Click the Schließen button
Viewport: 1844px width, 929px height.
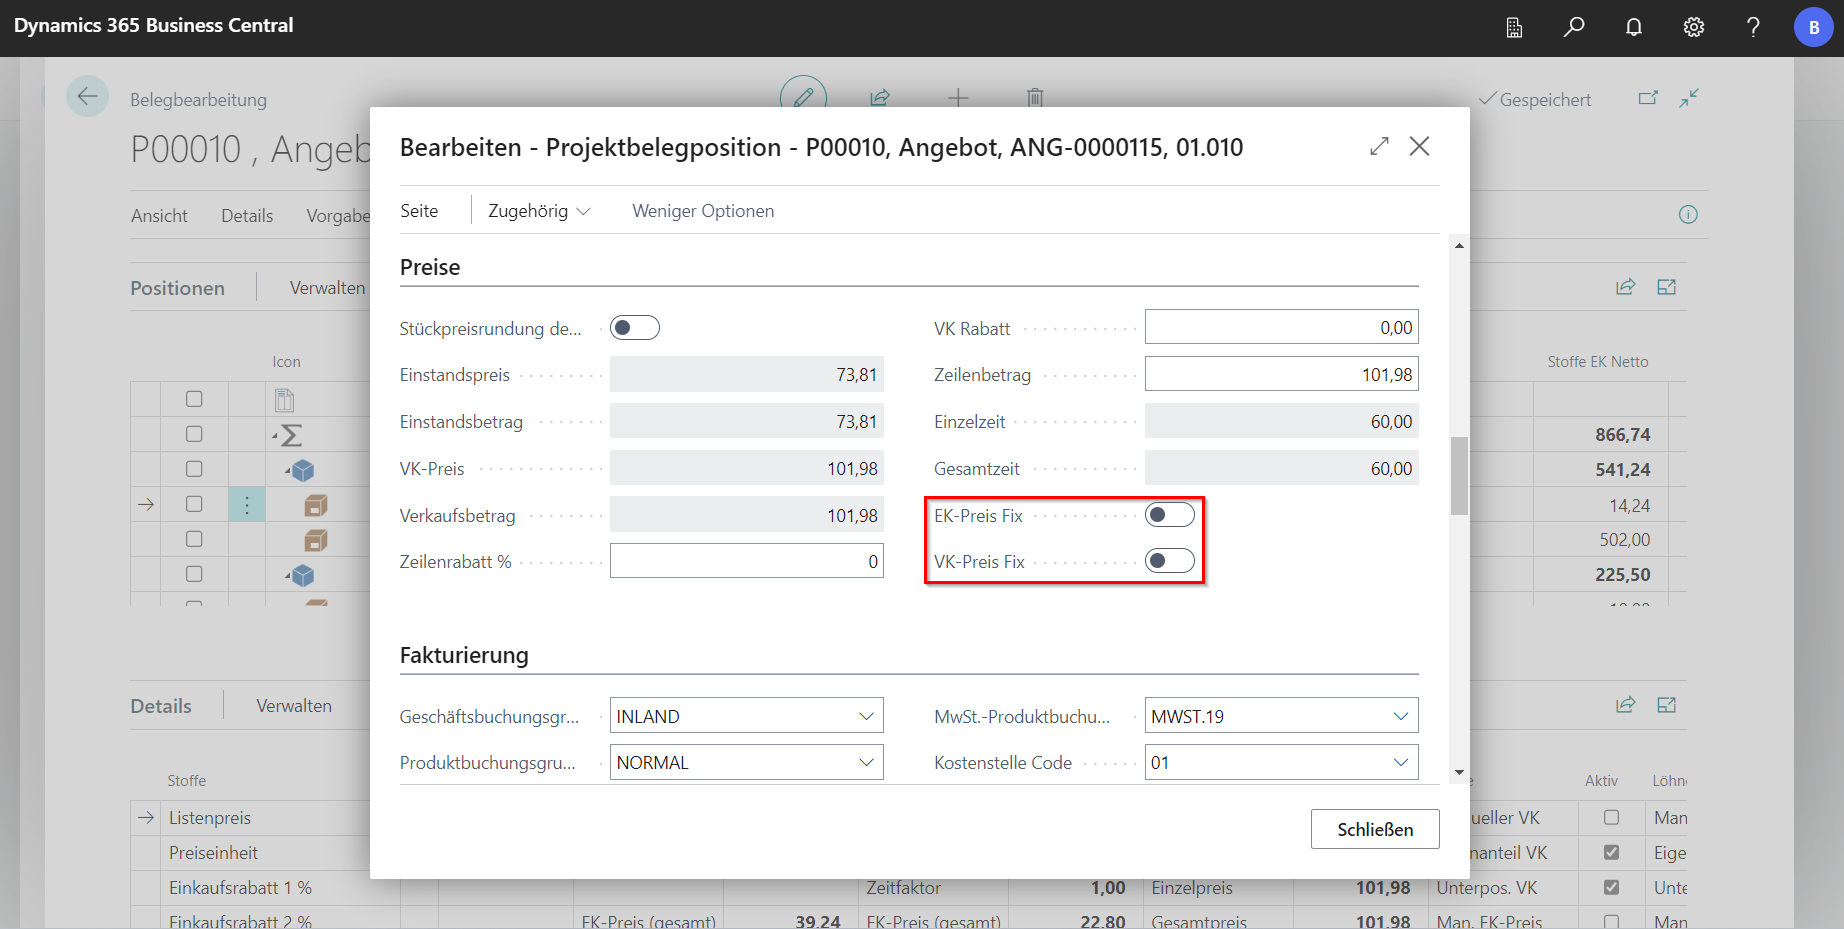pos(1375,829)
